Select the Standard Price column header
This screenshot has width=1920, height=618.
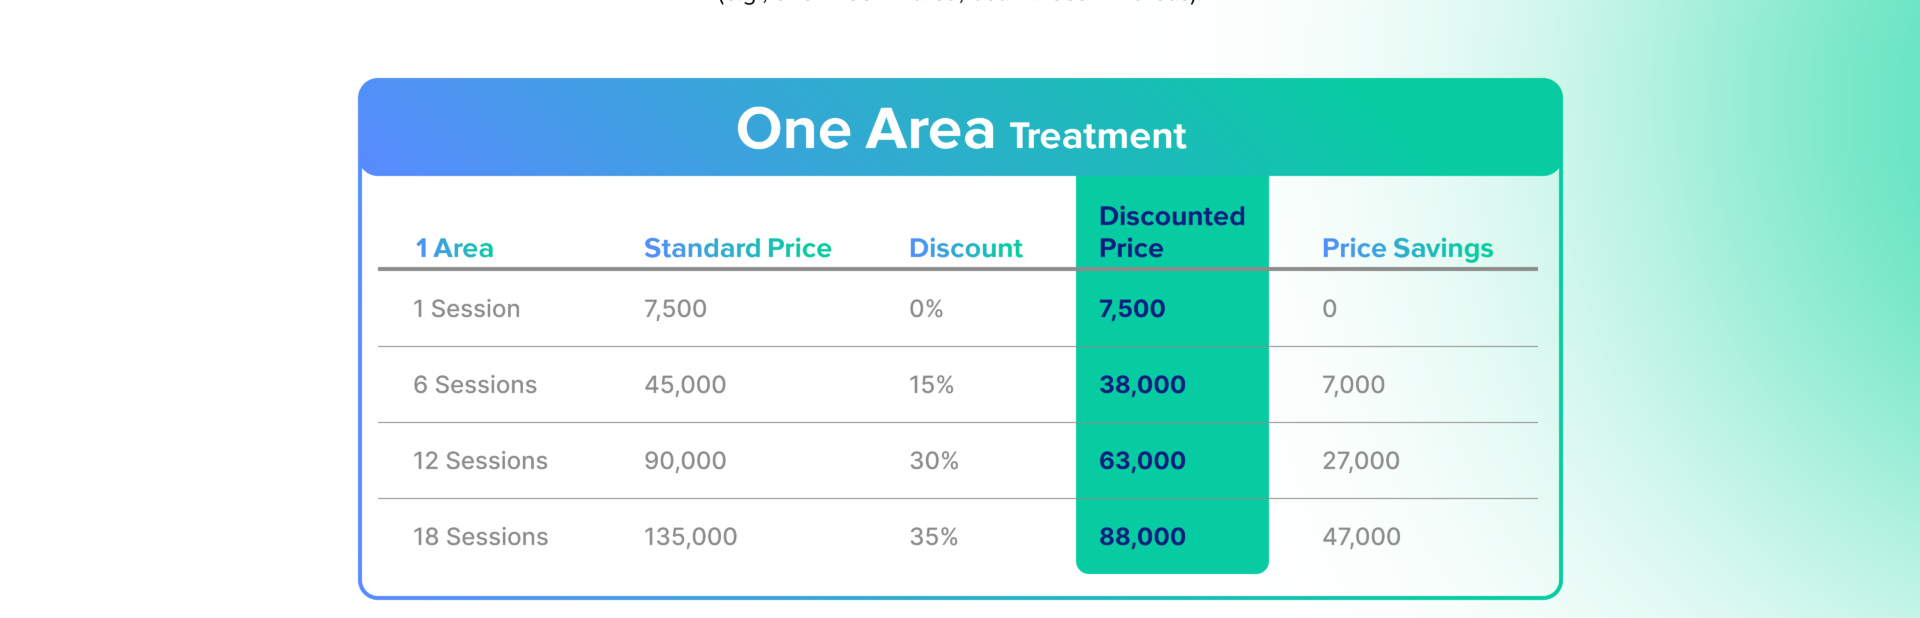click(x=737, y=248)
